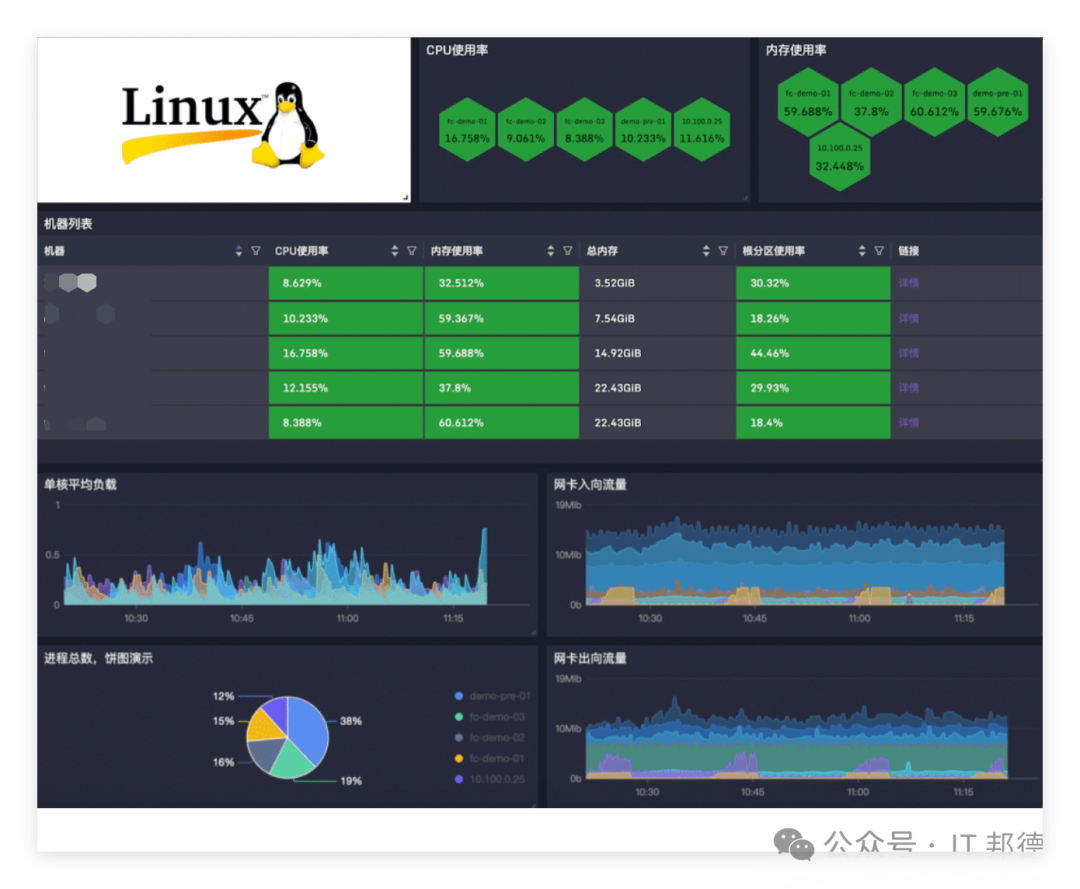
Task: Toggle demo-pre-01 series in pie legend
Action: (493, 696)
